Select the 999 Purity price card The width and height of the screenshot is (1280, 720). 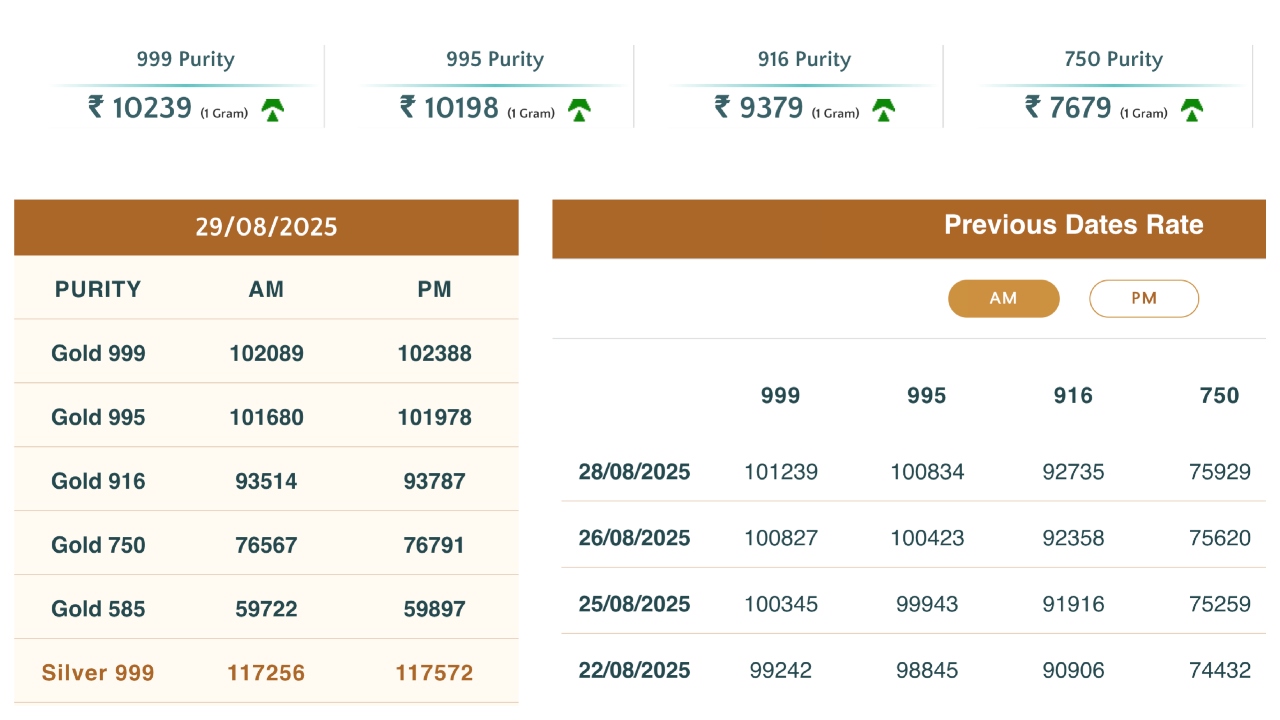(x=185, y=86)
